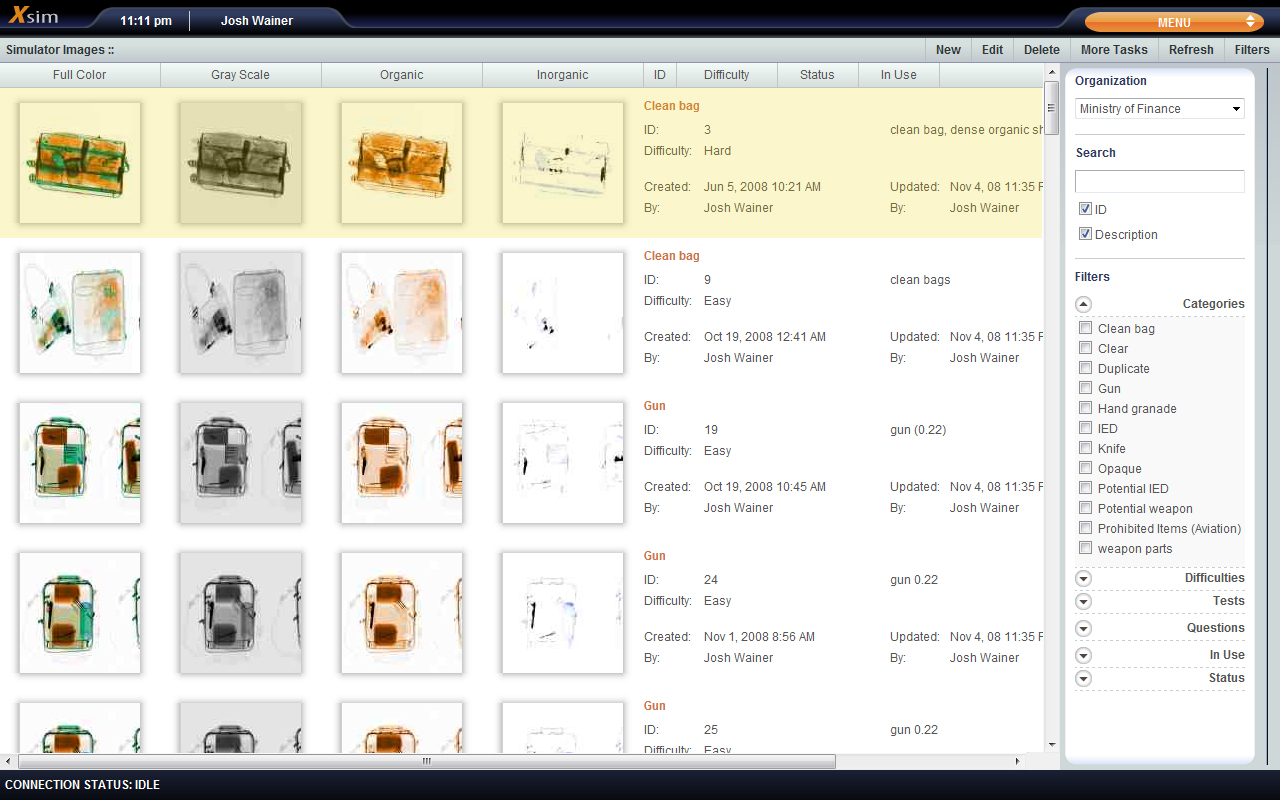Uncheck the Description search checkbox
The image size is (1280, 800).
coord(1085,234)
